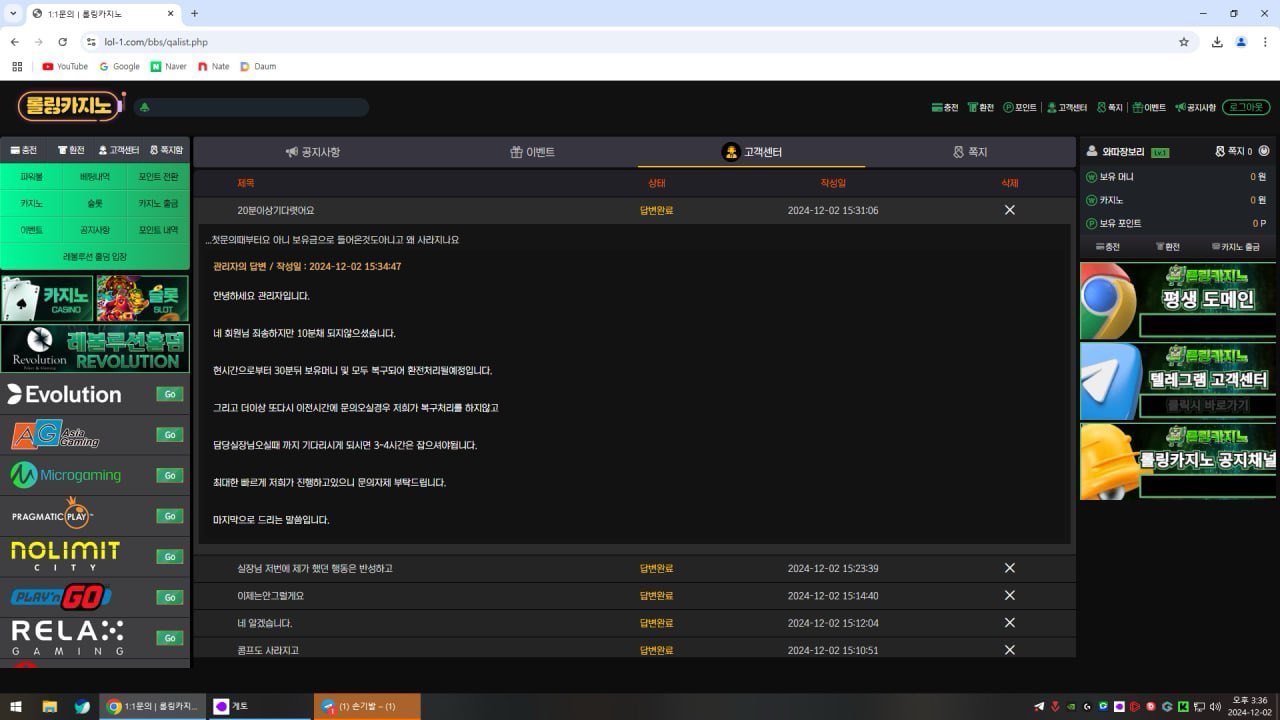Click the 로그아웃 button
The height and width of the screenshot is (720, 1280).
(x=1245, y=107)
